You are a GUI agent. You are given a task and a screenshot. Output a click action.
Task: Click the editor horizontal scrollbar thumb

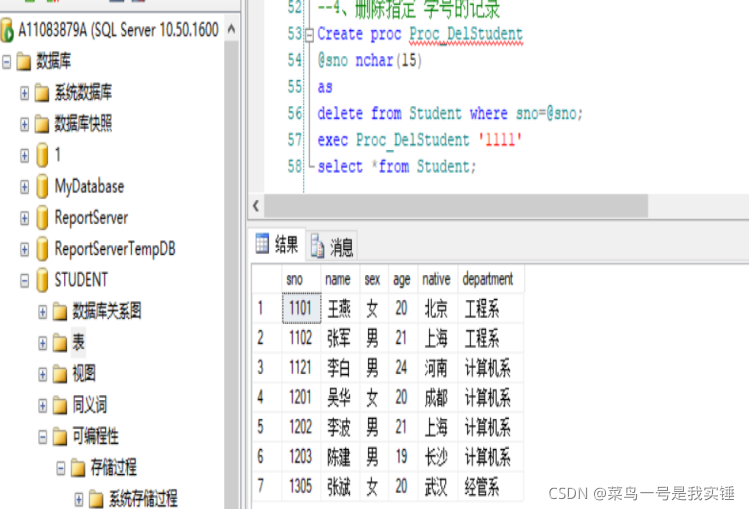(x=456, y=206)
